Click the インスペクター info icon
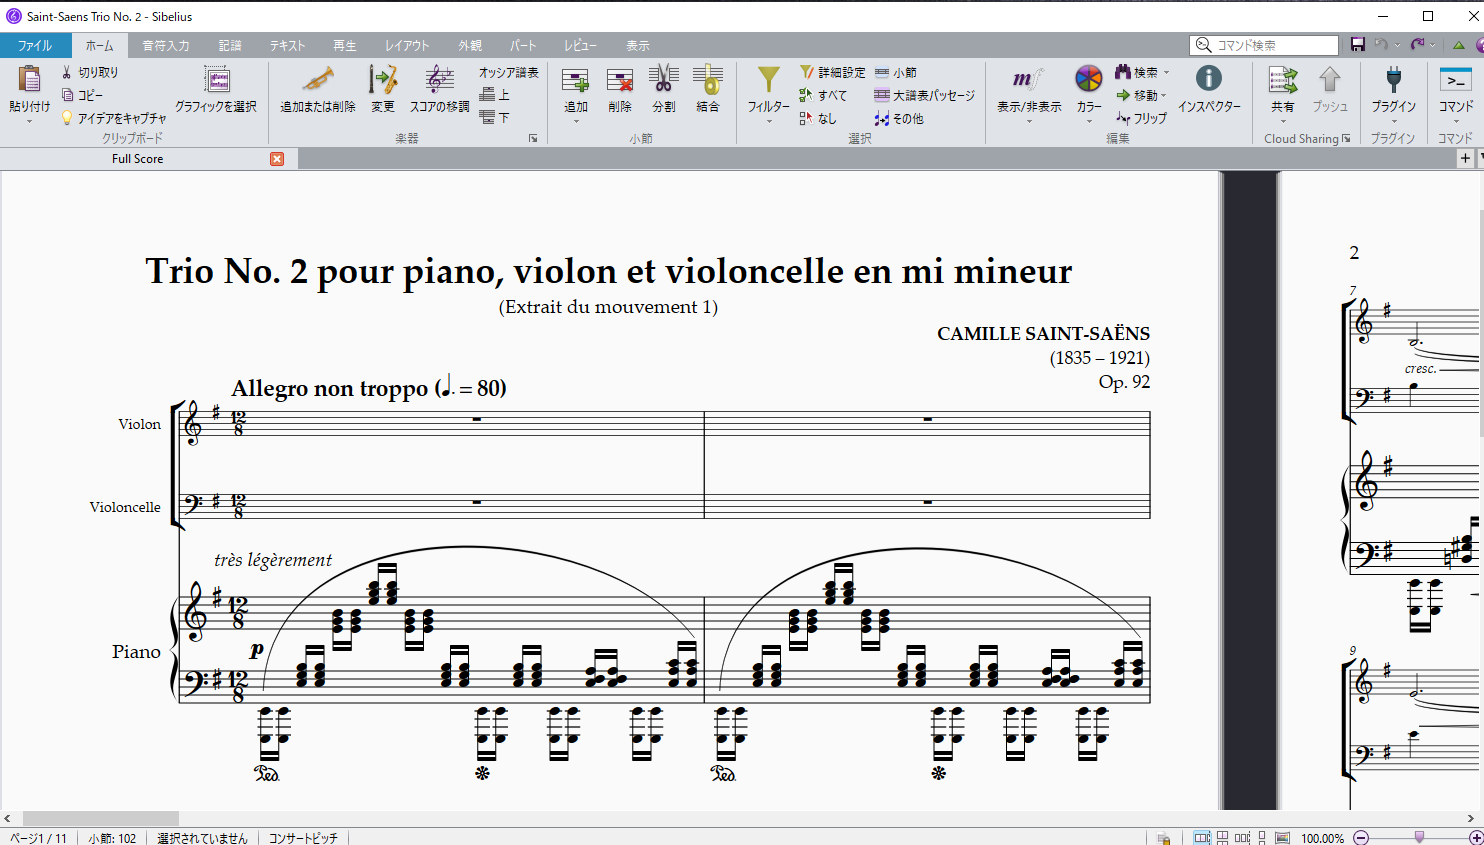Screen dimensions: 1484x845 click(x=1209, y=79)
